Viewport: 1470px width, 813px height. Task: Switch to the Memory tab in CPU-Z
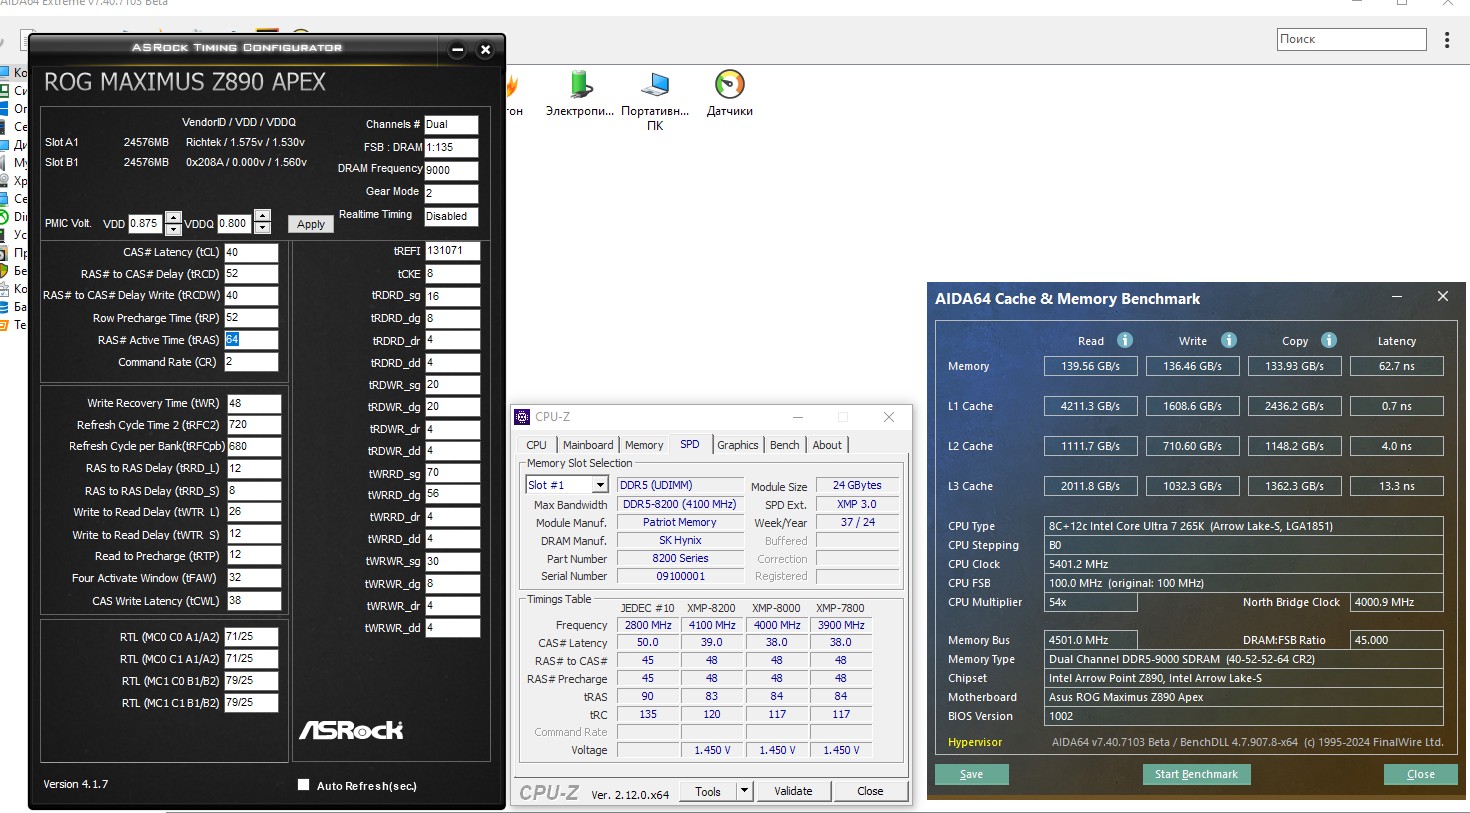click(x=644, y=445)
